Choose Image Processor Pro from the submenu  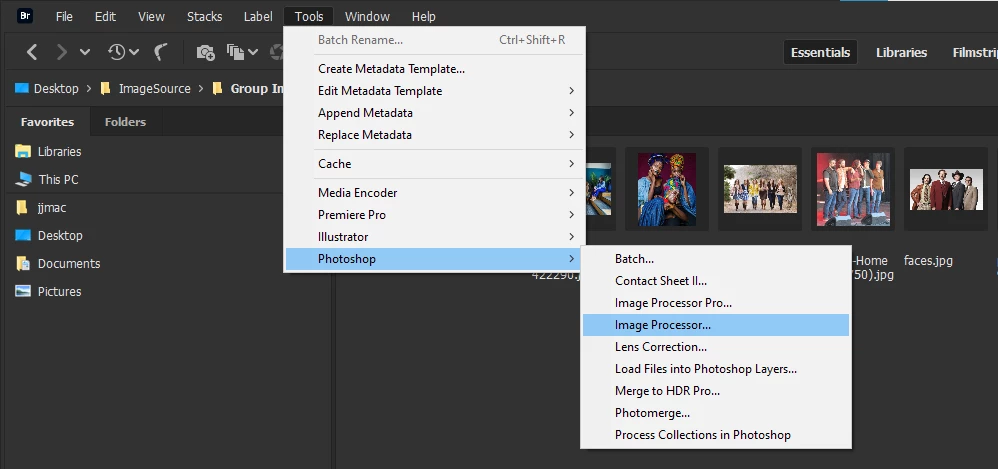click(x=716, y=303)
